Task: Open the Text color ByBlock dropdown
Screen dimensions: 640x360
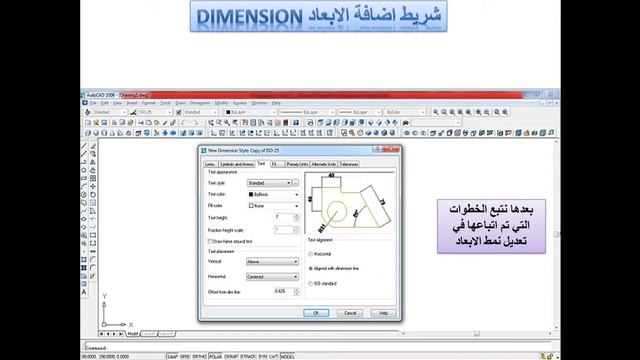Action: 273,194
